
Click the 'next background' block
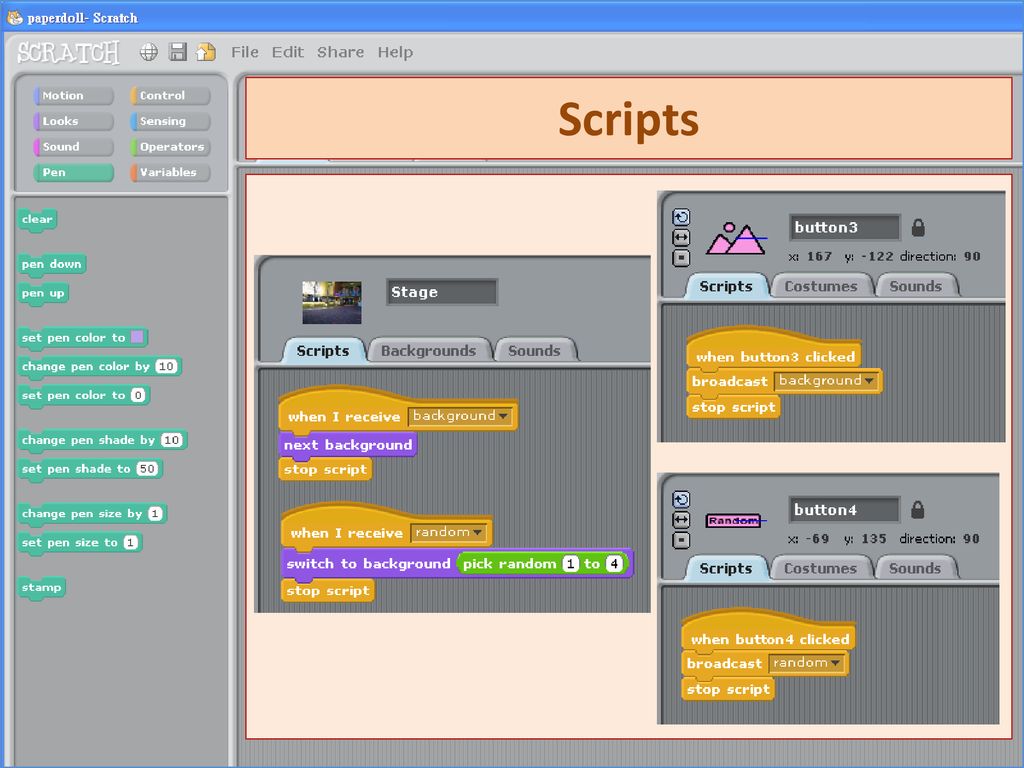click(348, 445)
